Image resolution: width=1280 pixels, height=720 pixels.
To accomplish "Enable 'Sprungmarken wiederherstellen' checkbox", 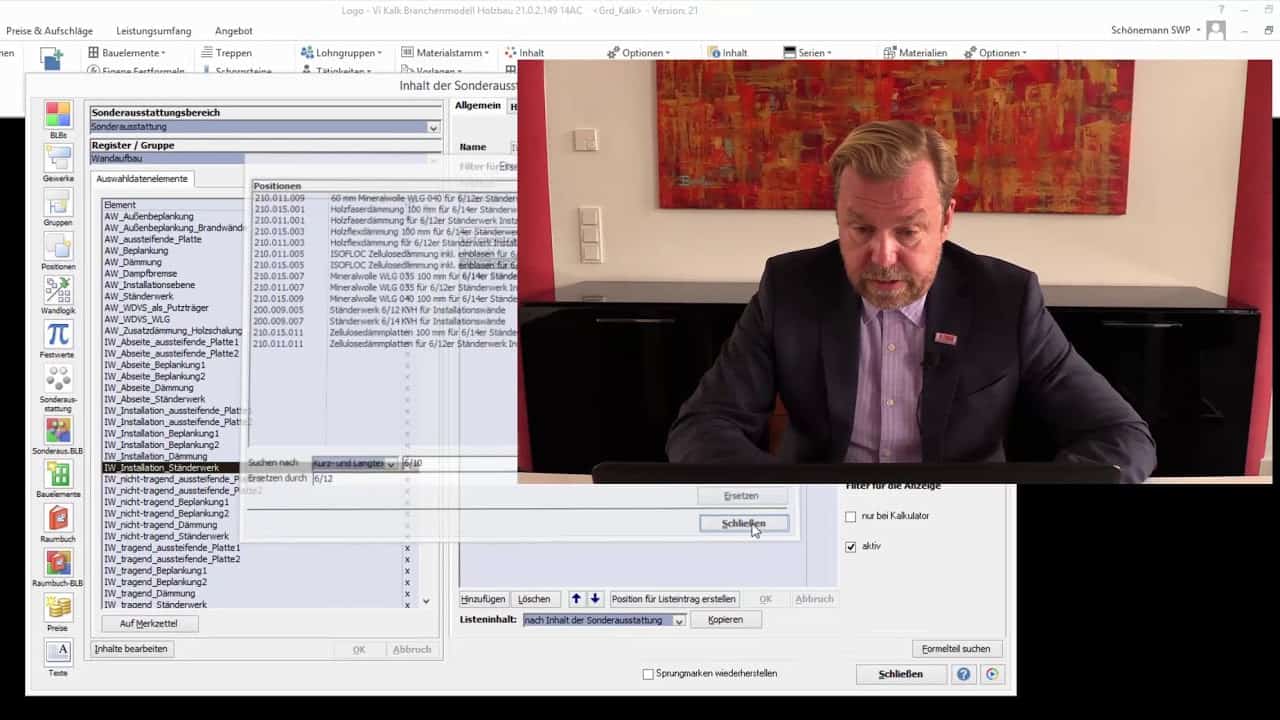I will [648, 674].
